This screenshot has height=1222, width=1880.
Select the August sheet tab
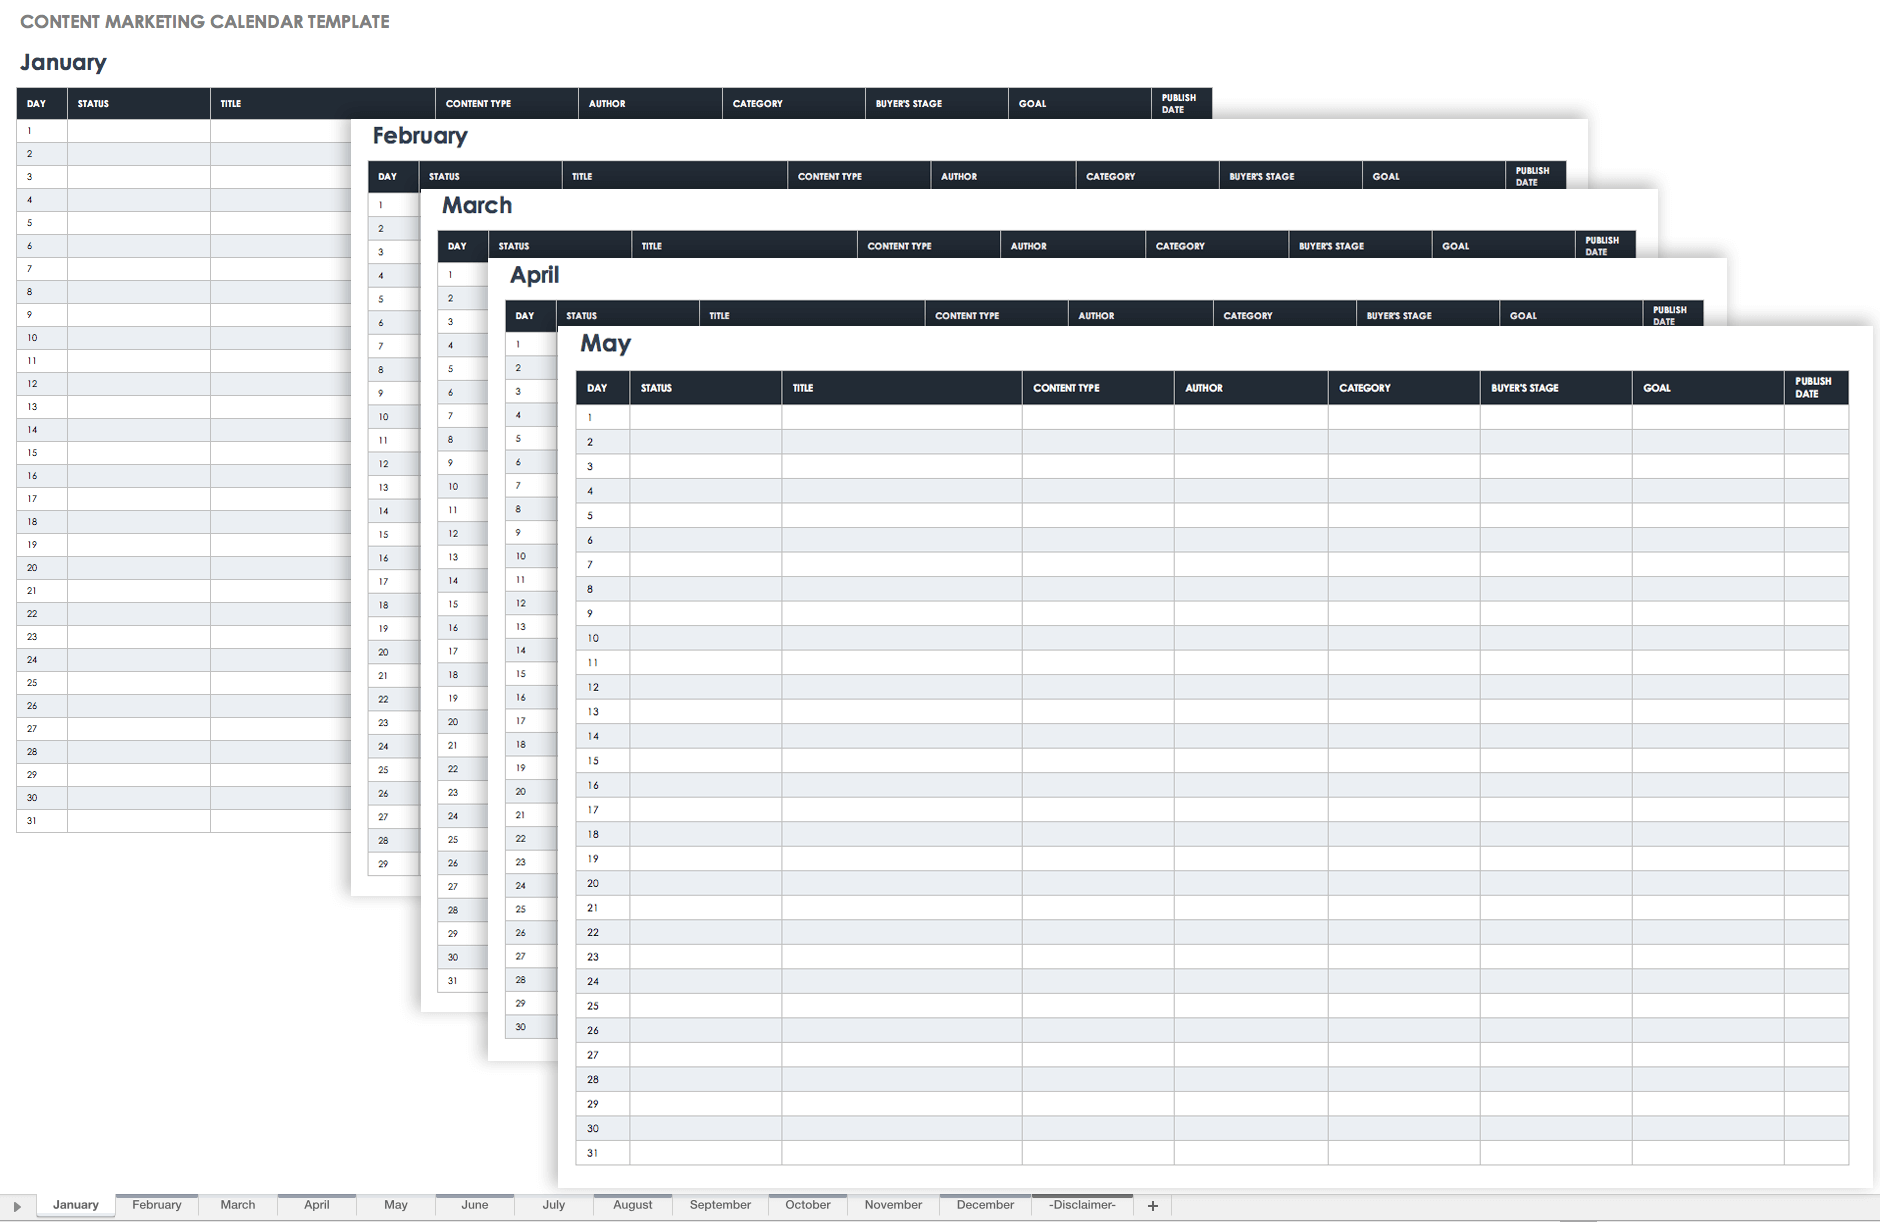tap(633, 1205)
